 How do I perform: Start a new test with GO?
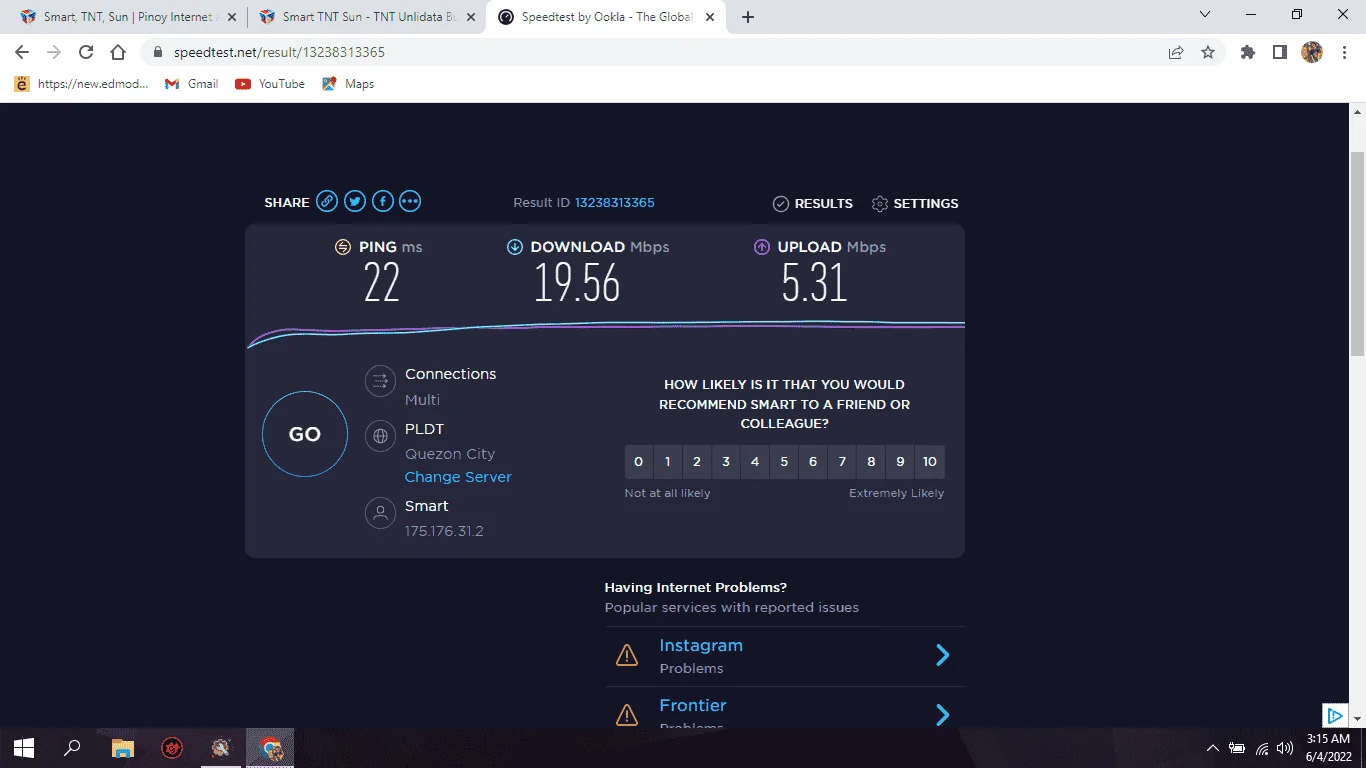tap(305, 434)
